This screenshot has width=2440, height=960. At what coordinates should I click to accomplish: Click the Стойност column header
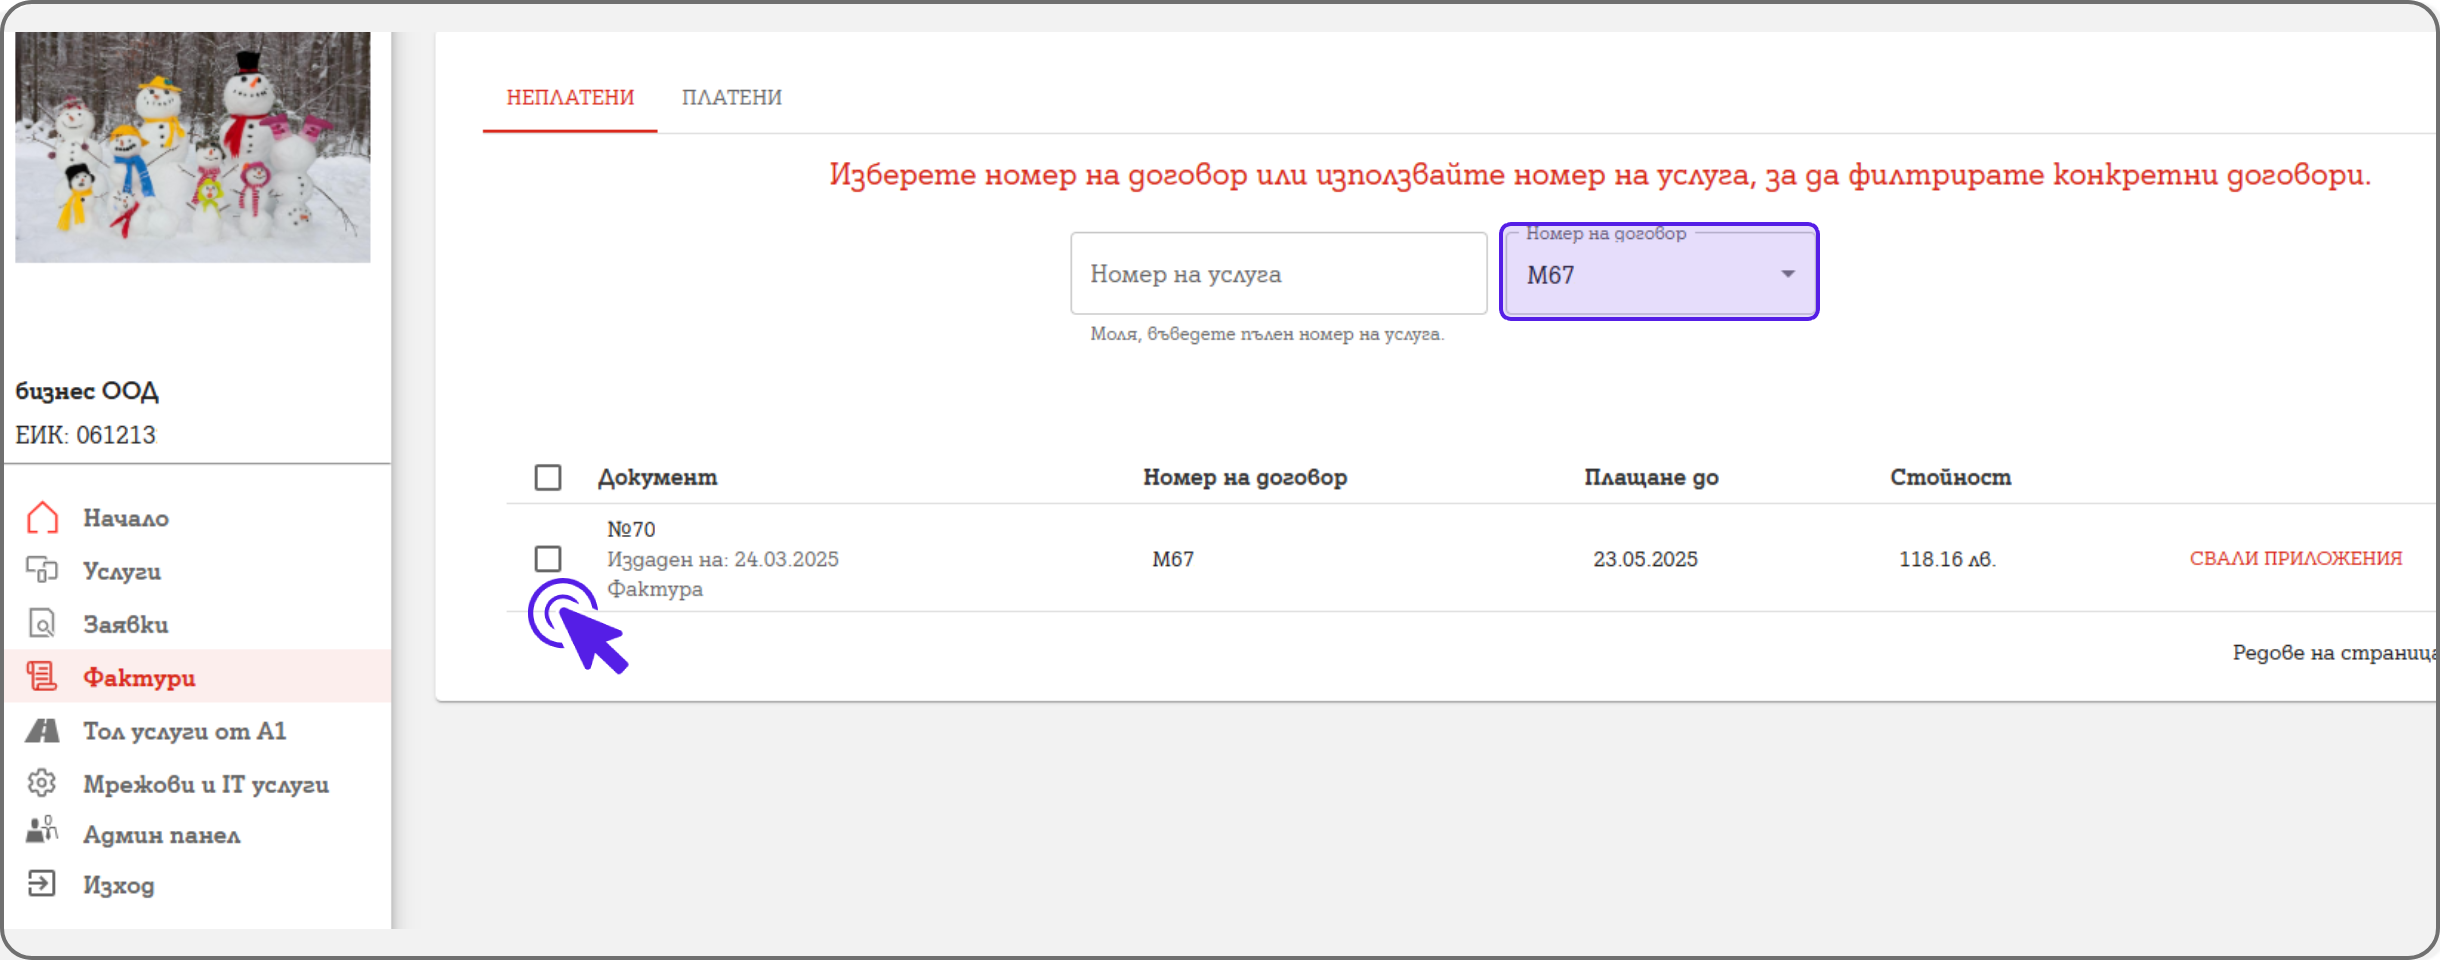1950,478
